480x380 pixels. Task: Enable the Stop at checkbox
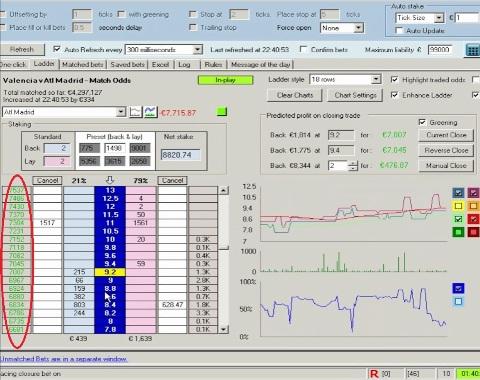(x=193, y=14)
